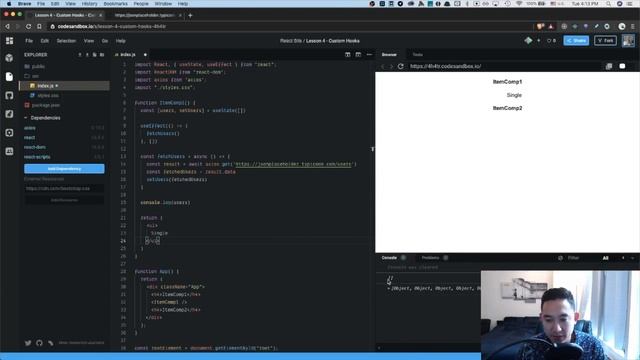Collapse the console panel chevron
640x360 pixels.
coord(633,258)
